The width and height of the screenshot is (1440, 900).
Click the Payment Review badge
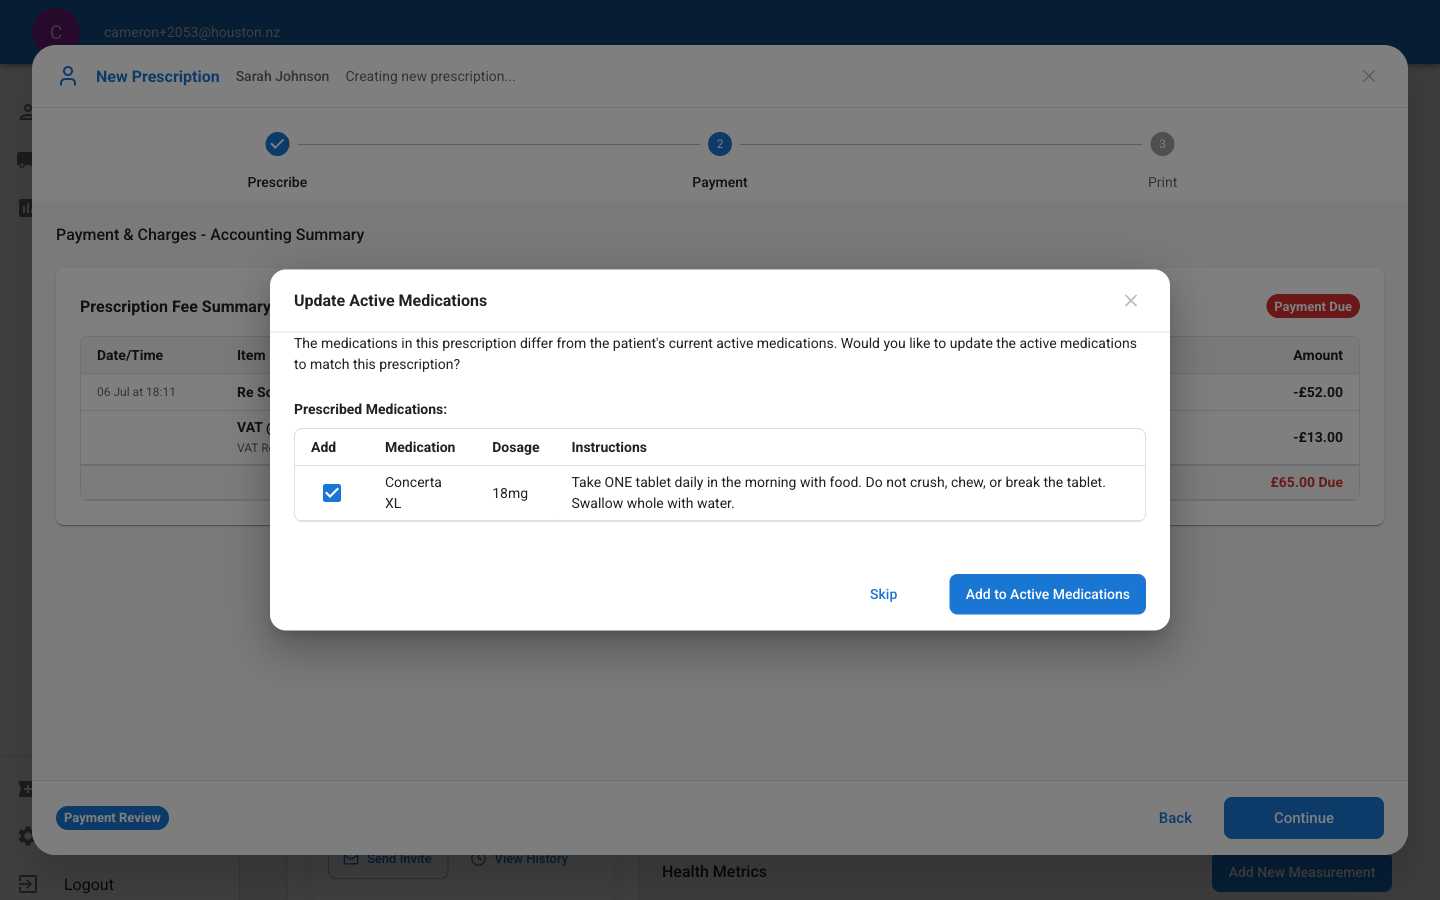tap(112, 818)
